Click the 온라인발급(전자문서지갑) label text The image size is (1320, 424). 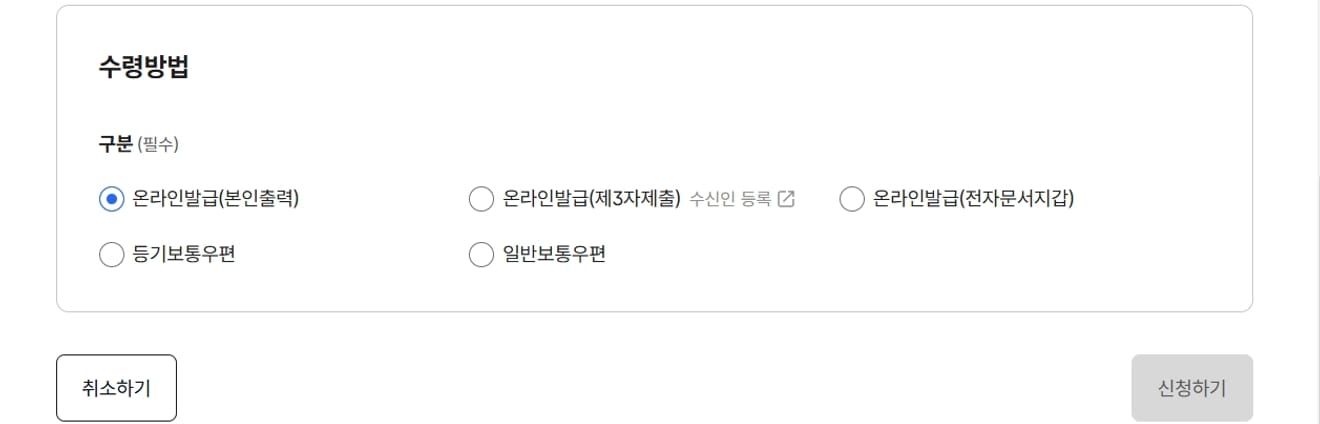(x=974, y=199)
